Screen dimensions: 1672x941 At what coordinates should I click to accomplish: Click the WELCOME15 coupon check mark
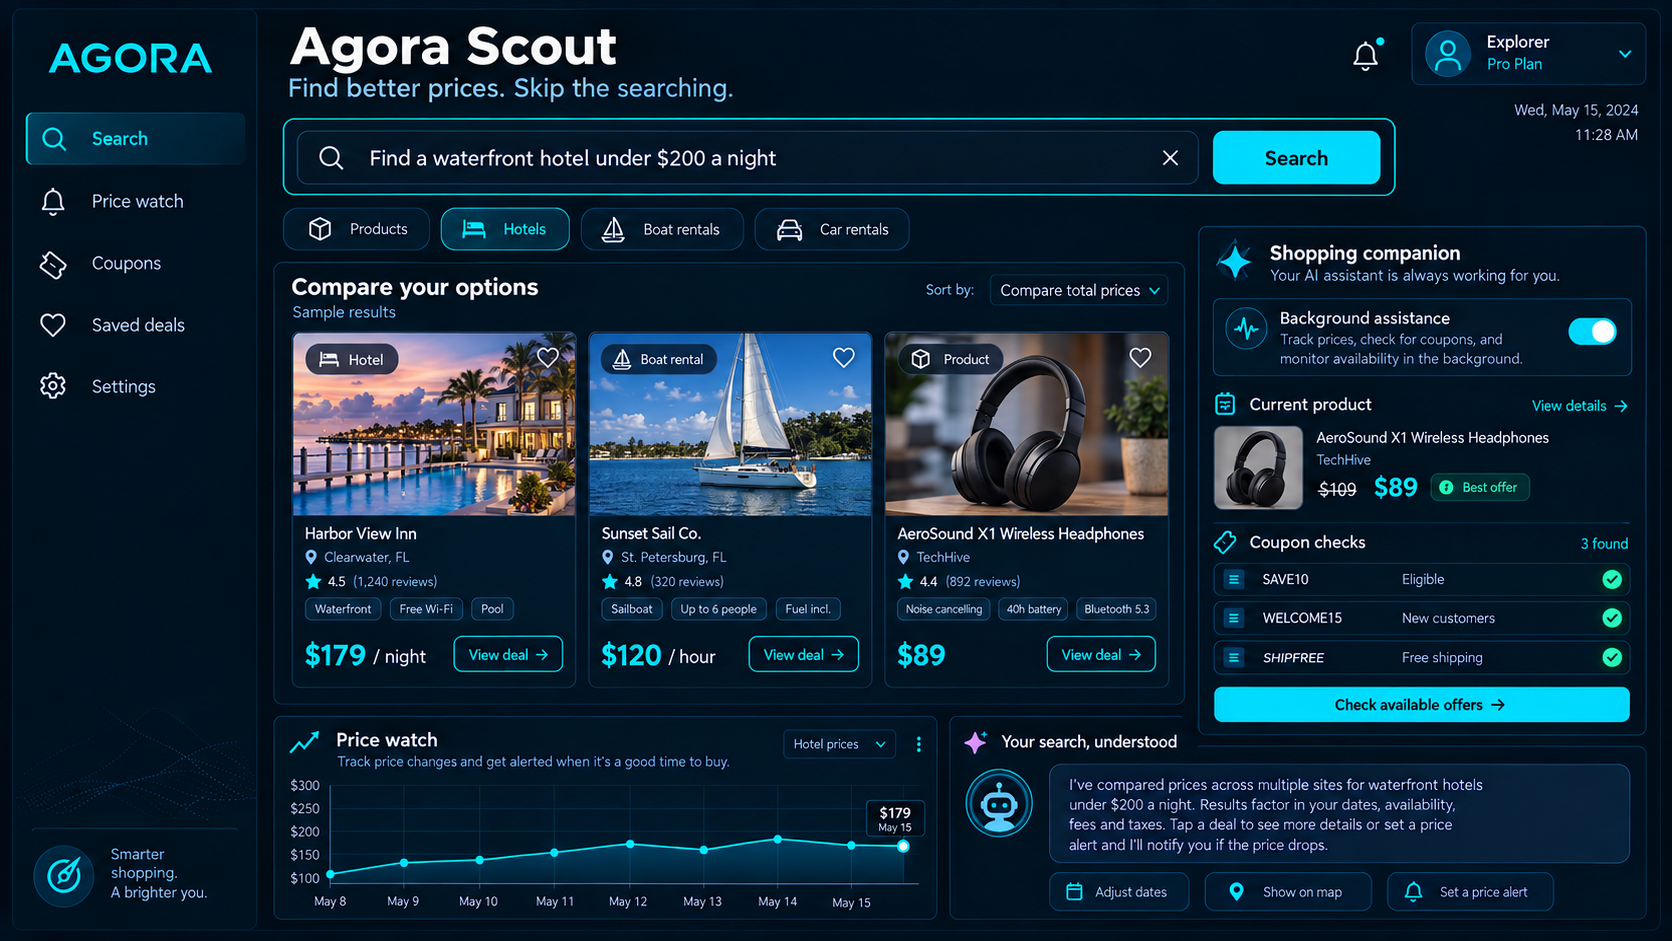coord(1612,618)
